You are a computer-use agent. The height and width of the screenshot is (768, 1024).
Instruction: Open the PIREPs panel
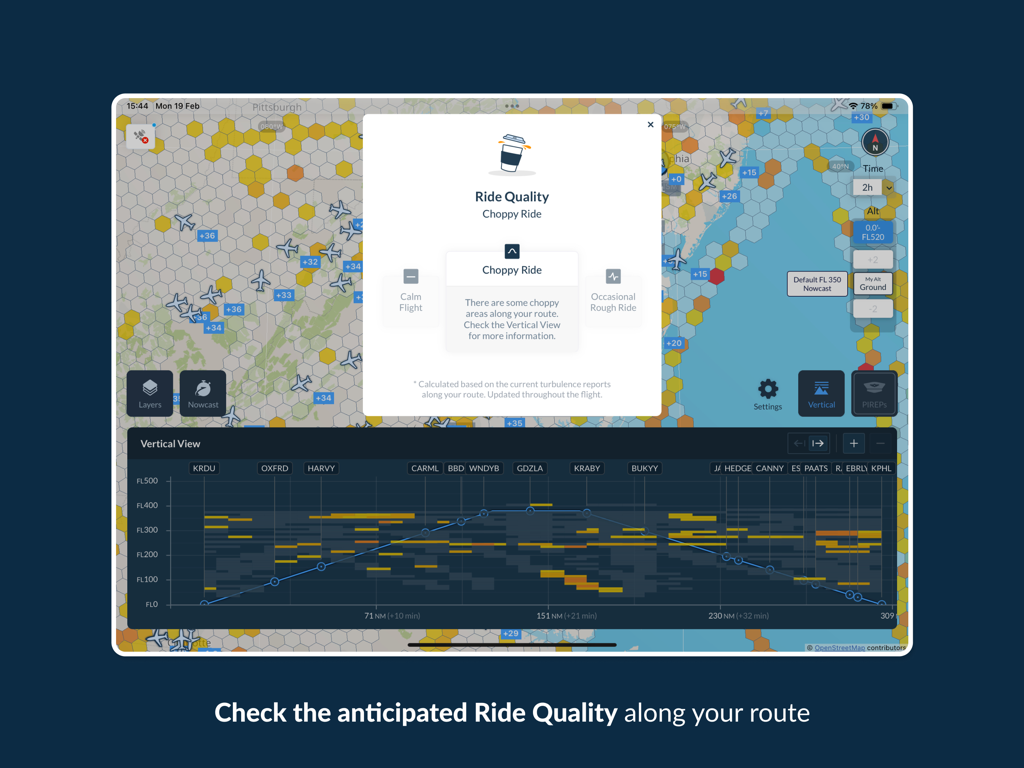point(874,393)
